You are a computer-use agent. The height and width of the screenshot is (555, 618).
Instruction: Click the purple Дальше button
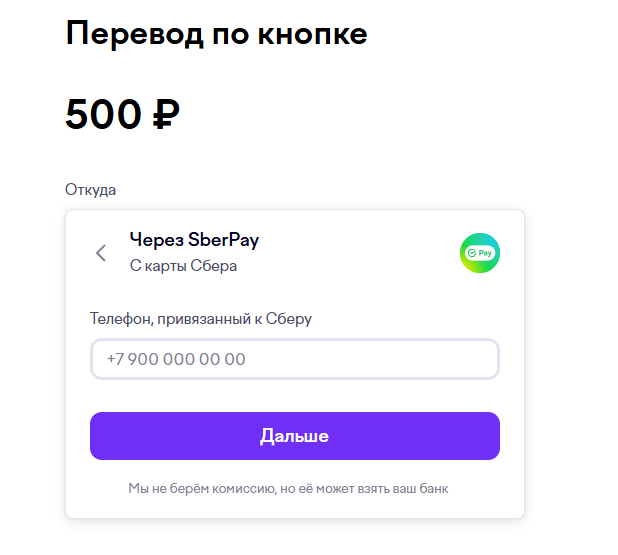click(x=295, y=436)
